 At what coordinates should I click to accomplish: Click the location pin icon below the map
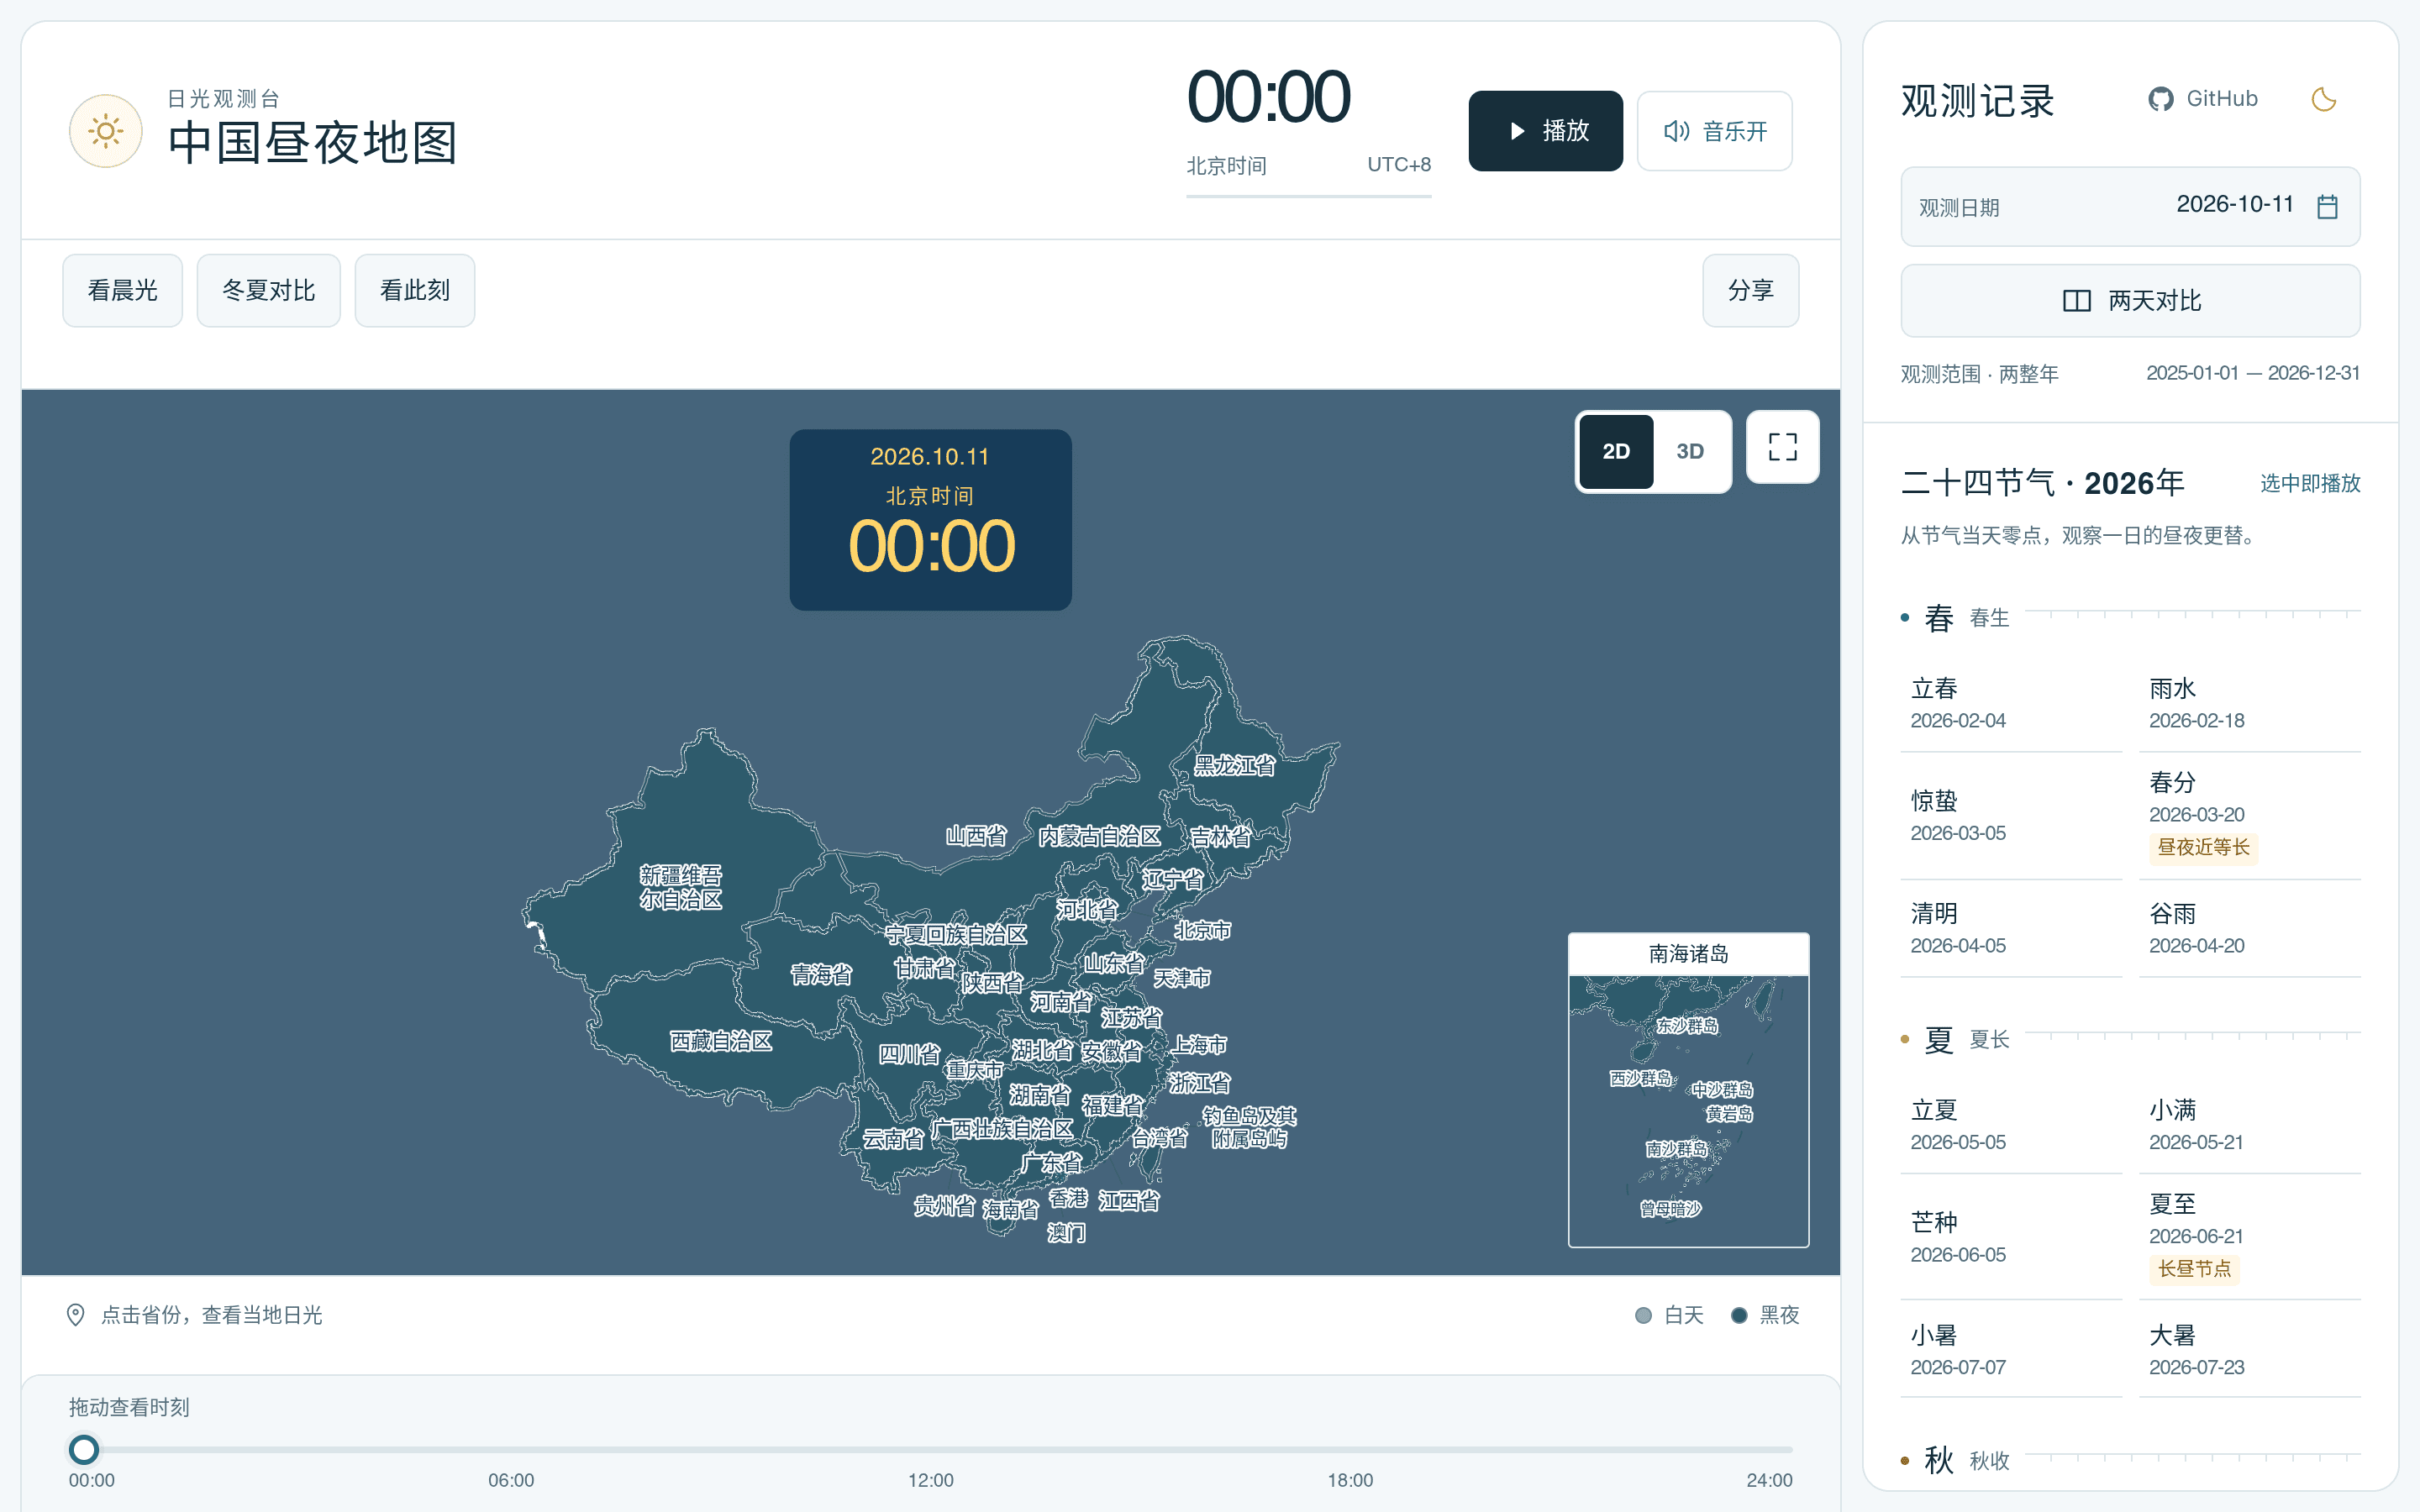[75, 1315]
